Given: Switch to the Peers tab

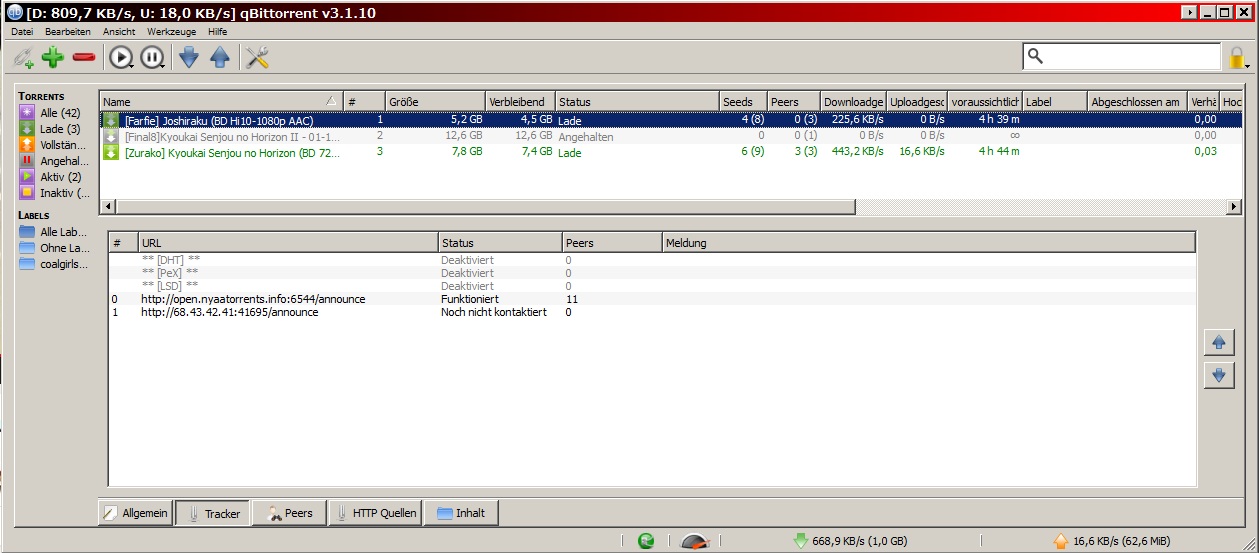Looking at the screenshot, I should coord(288,513).
